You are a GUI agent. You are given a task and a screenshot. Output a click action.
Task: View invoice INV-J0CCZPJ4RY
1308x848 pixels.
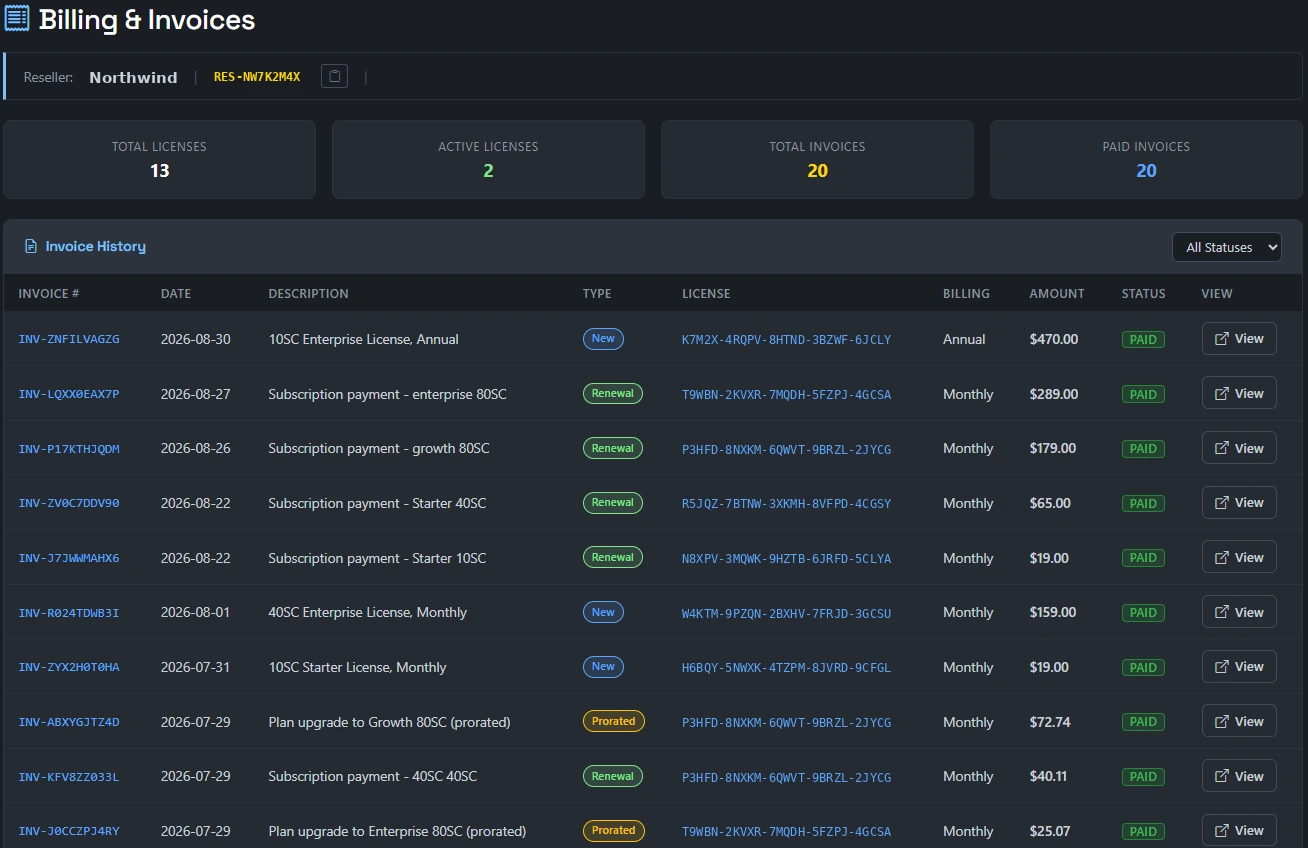click(1239, 831)
